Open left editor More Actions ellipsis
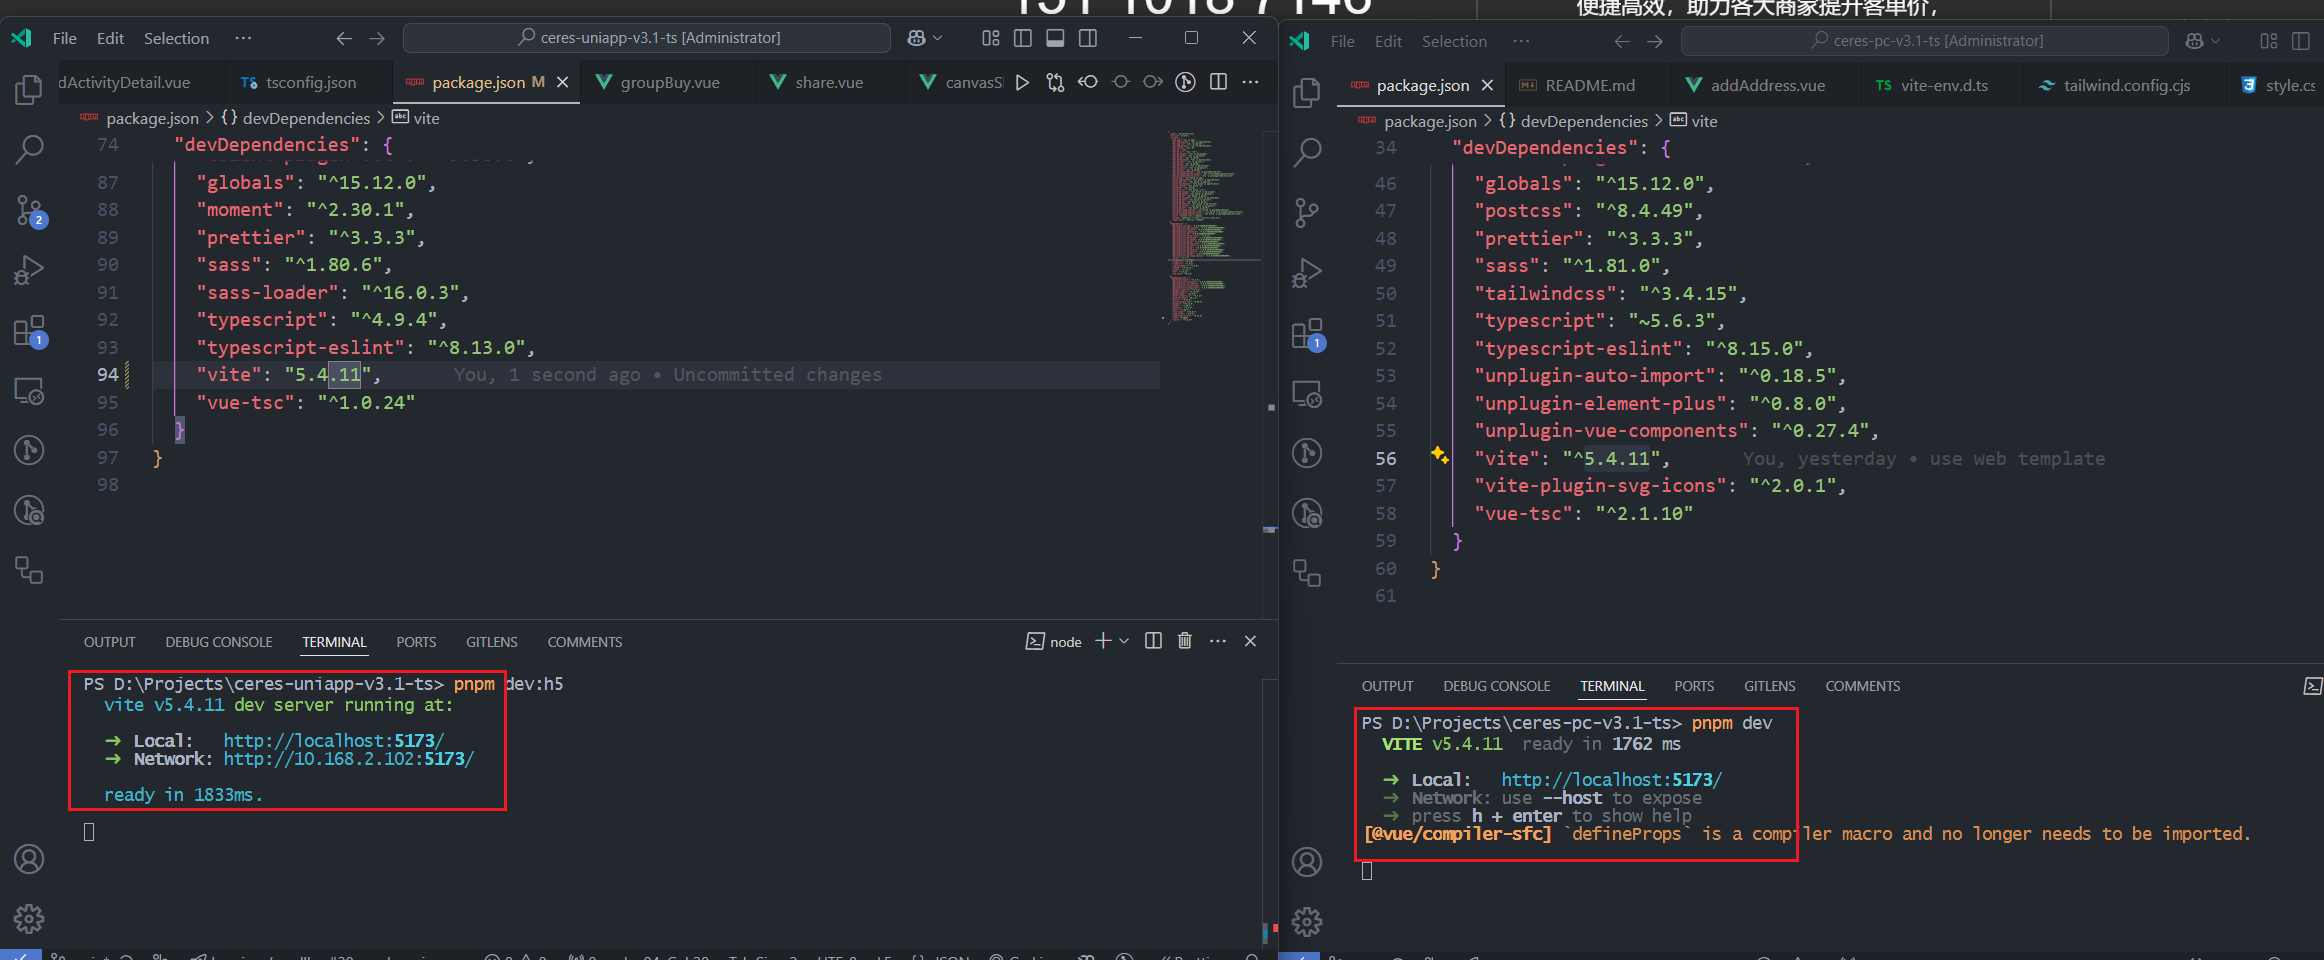This screenshot has width=2324, height=960. (1250, 82)
